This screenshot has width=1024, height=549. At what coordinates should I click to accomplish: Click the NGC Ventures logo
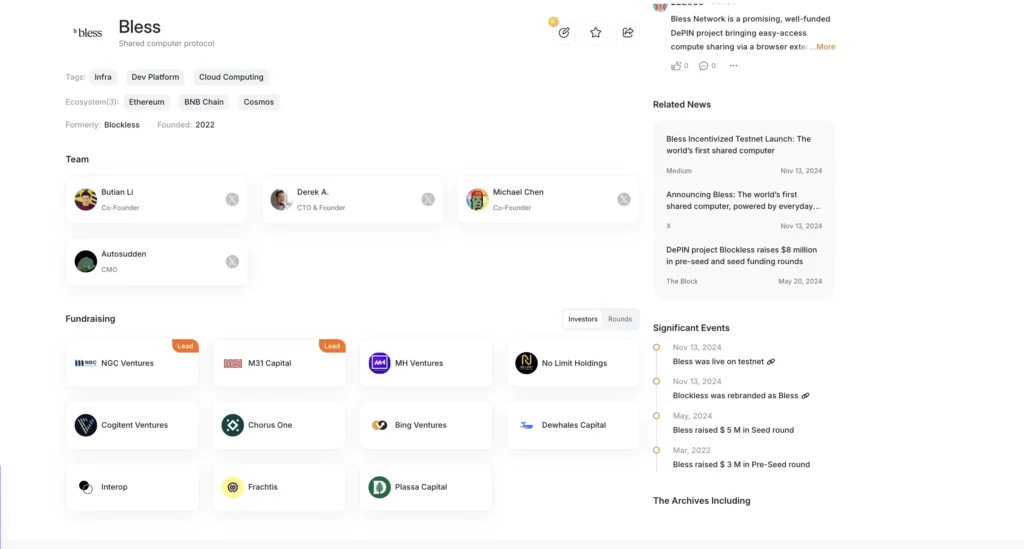click(86, 363)
